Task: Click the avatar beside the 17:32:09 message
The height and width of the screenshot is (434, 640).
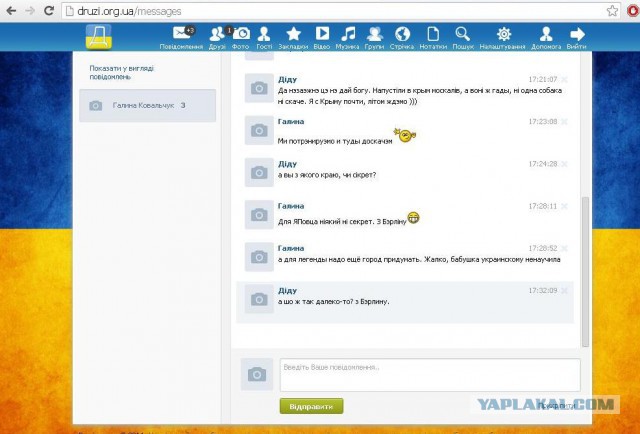Action: [x=259, y=299]
